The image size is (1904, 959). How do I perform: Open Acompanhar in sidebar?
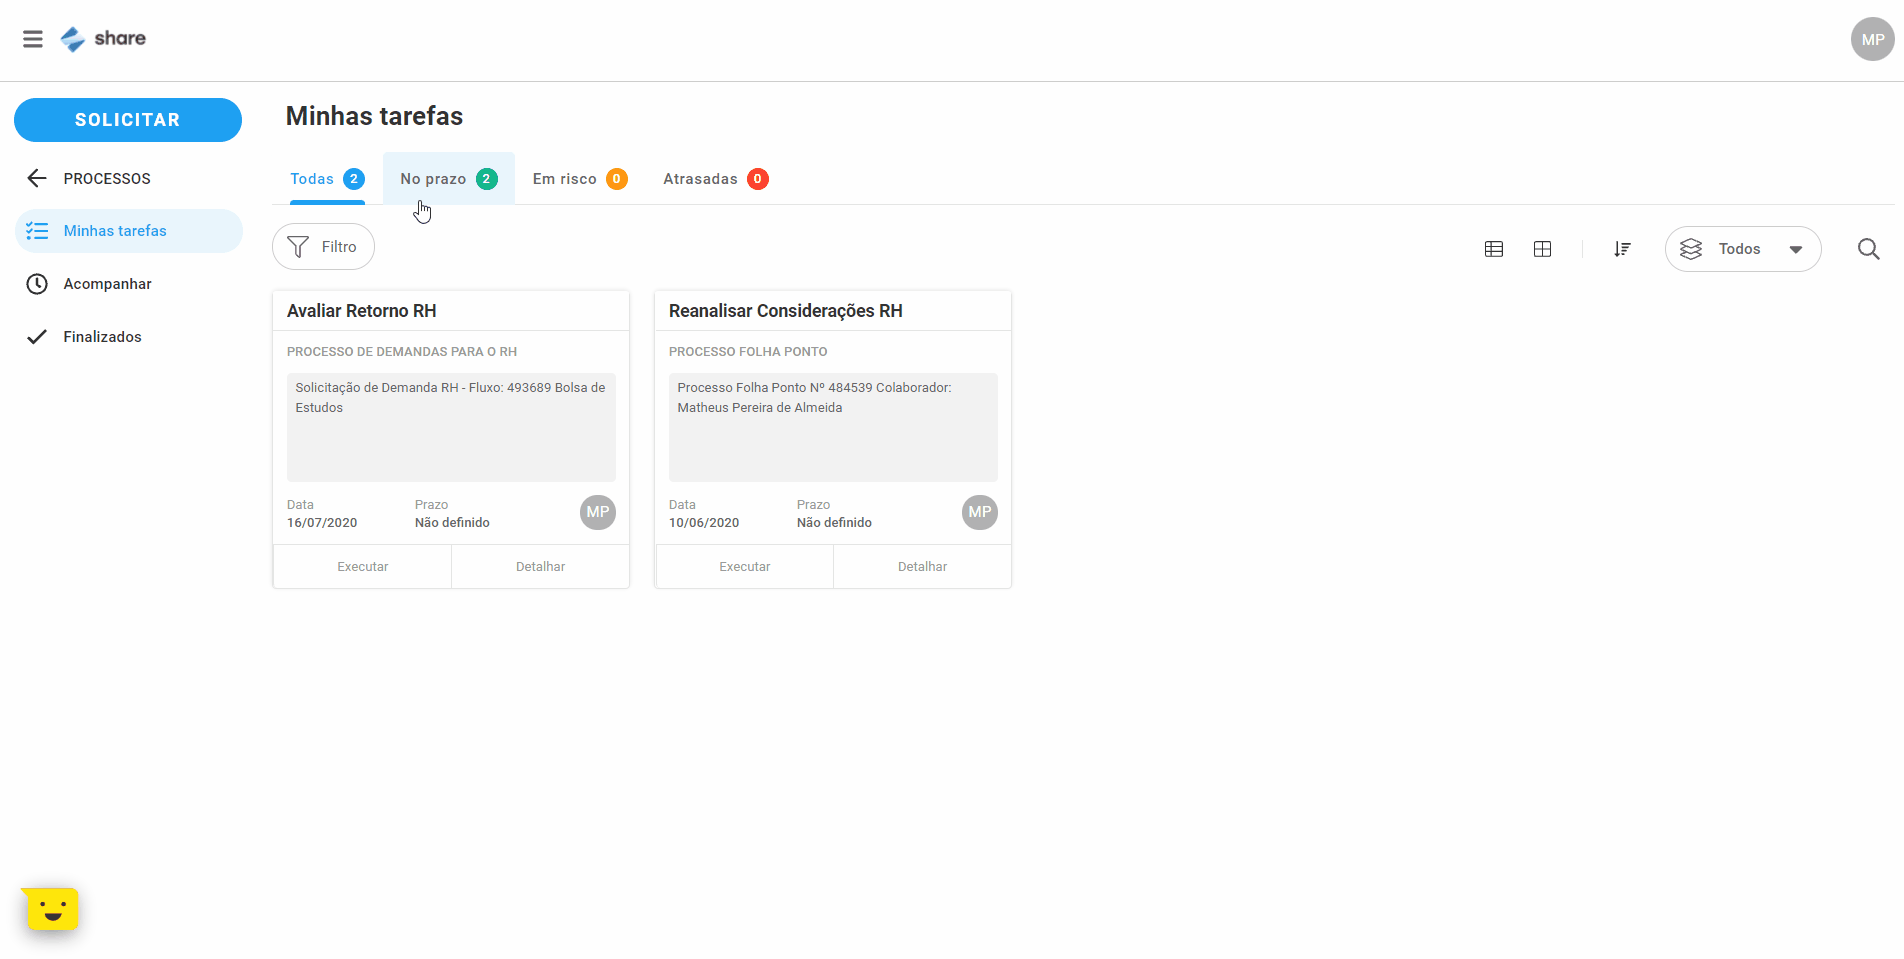point(129,284)
